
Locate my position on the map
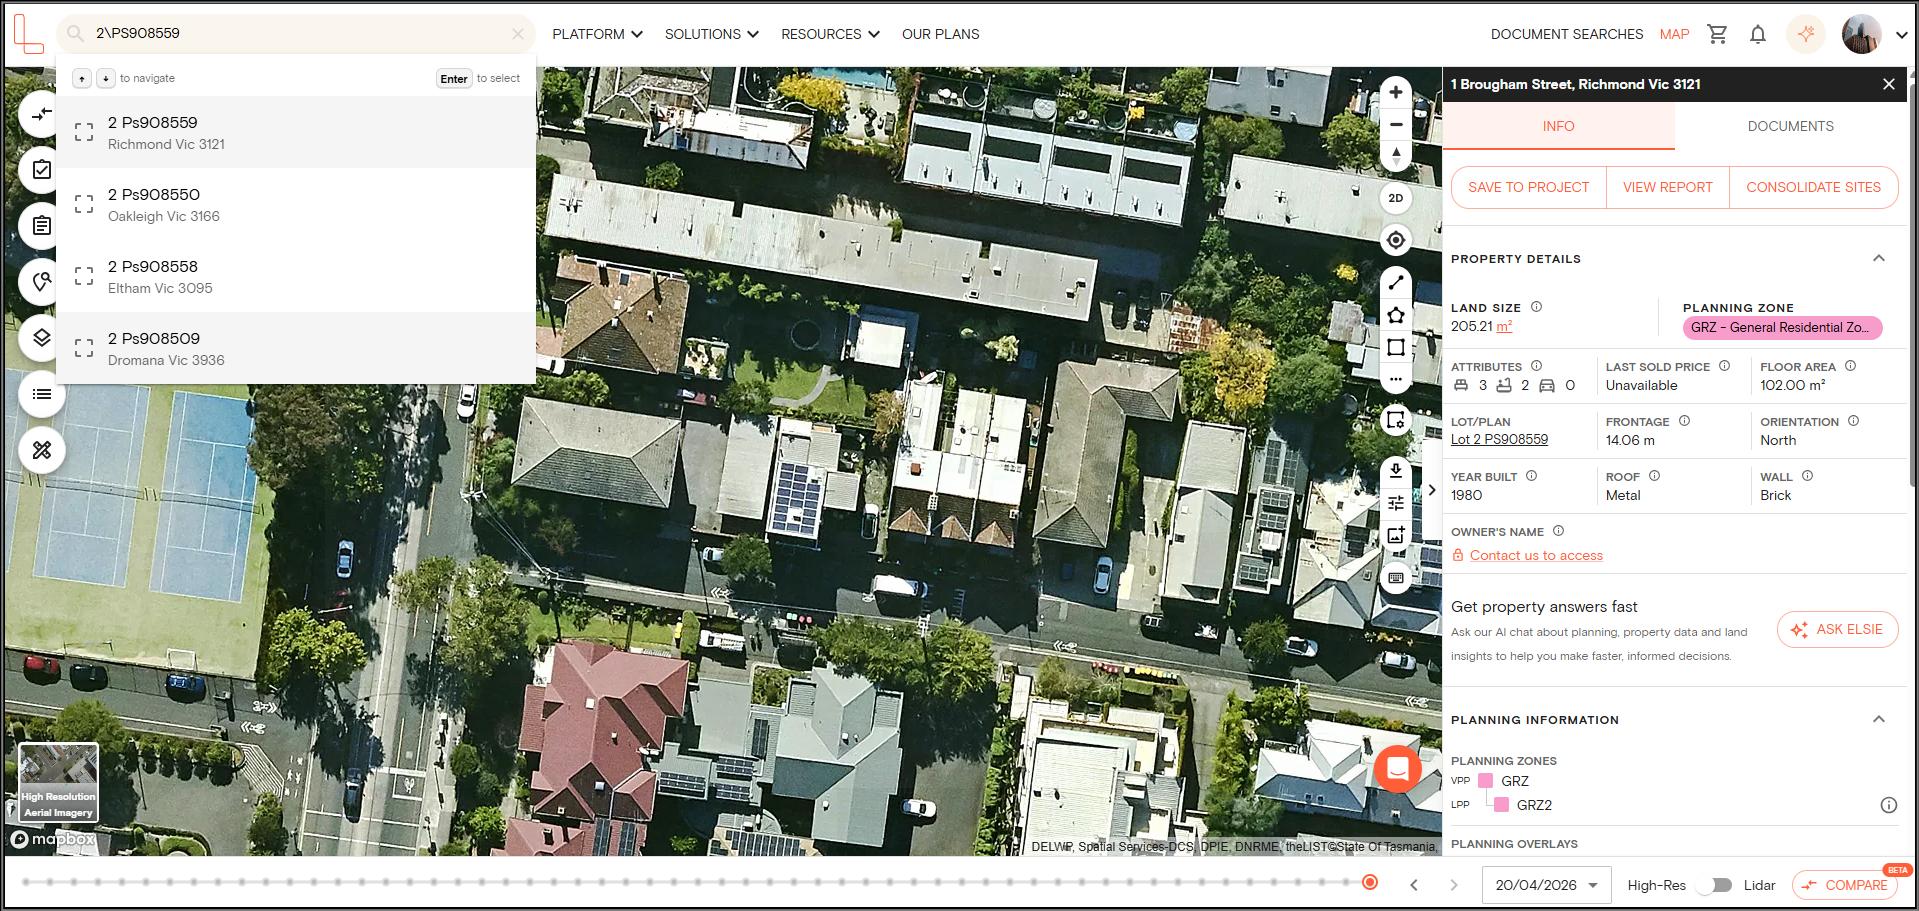coord(1396,240)
